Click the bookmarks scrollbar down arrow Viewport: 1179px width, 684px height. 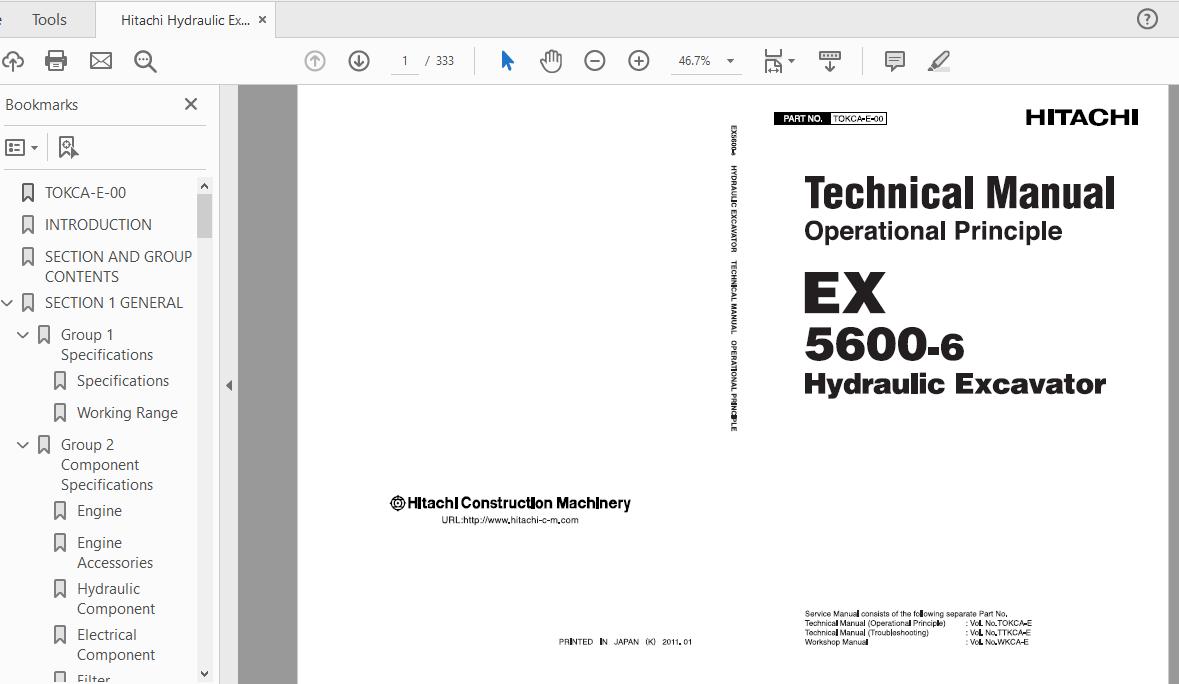pos(205,674)
